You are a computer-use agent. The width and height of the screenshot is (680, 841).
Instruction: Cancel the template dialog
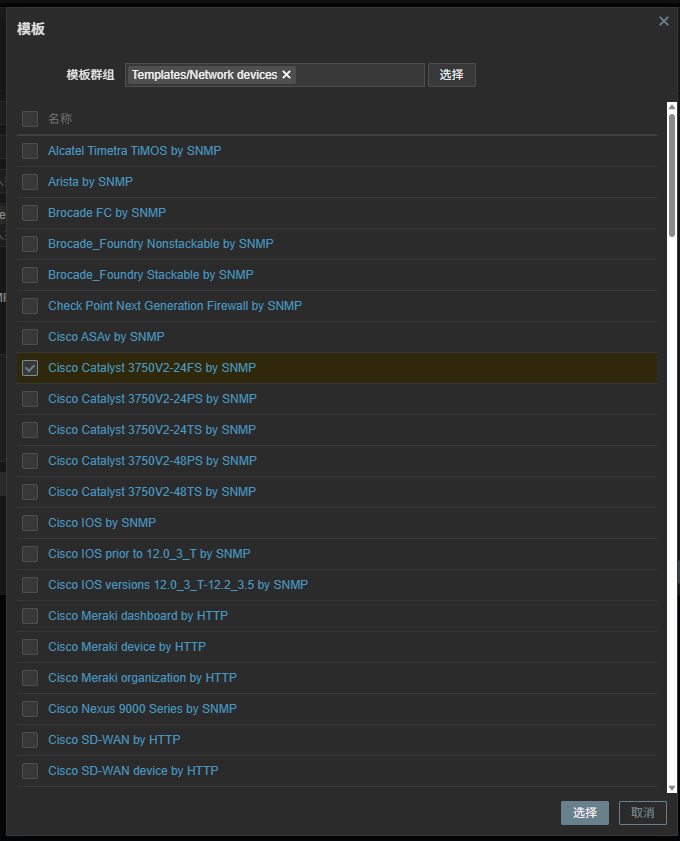(x=642, y=813)
